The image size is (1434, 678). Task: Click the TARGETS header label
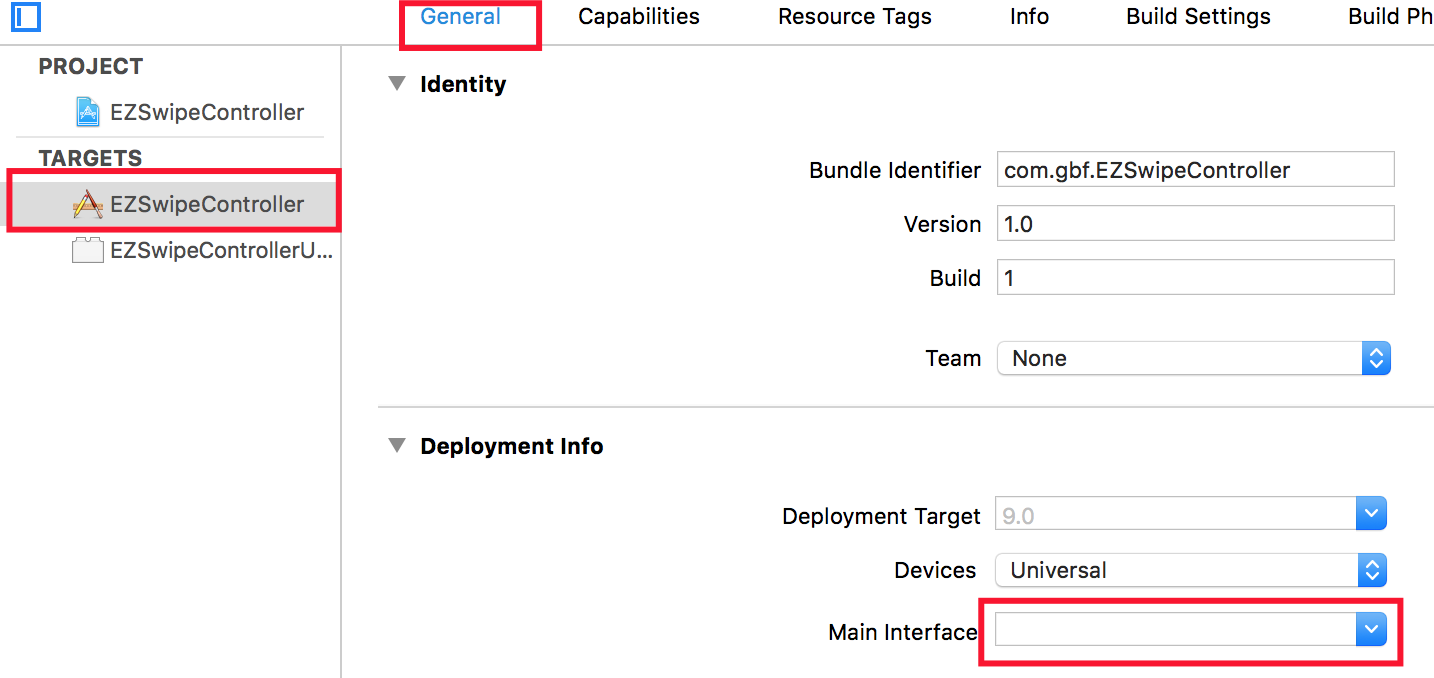point(90,158)
